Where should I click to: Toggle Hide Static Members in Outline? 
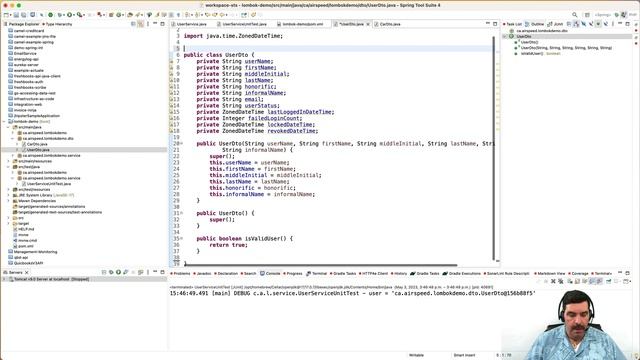click(591, 24)
